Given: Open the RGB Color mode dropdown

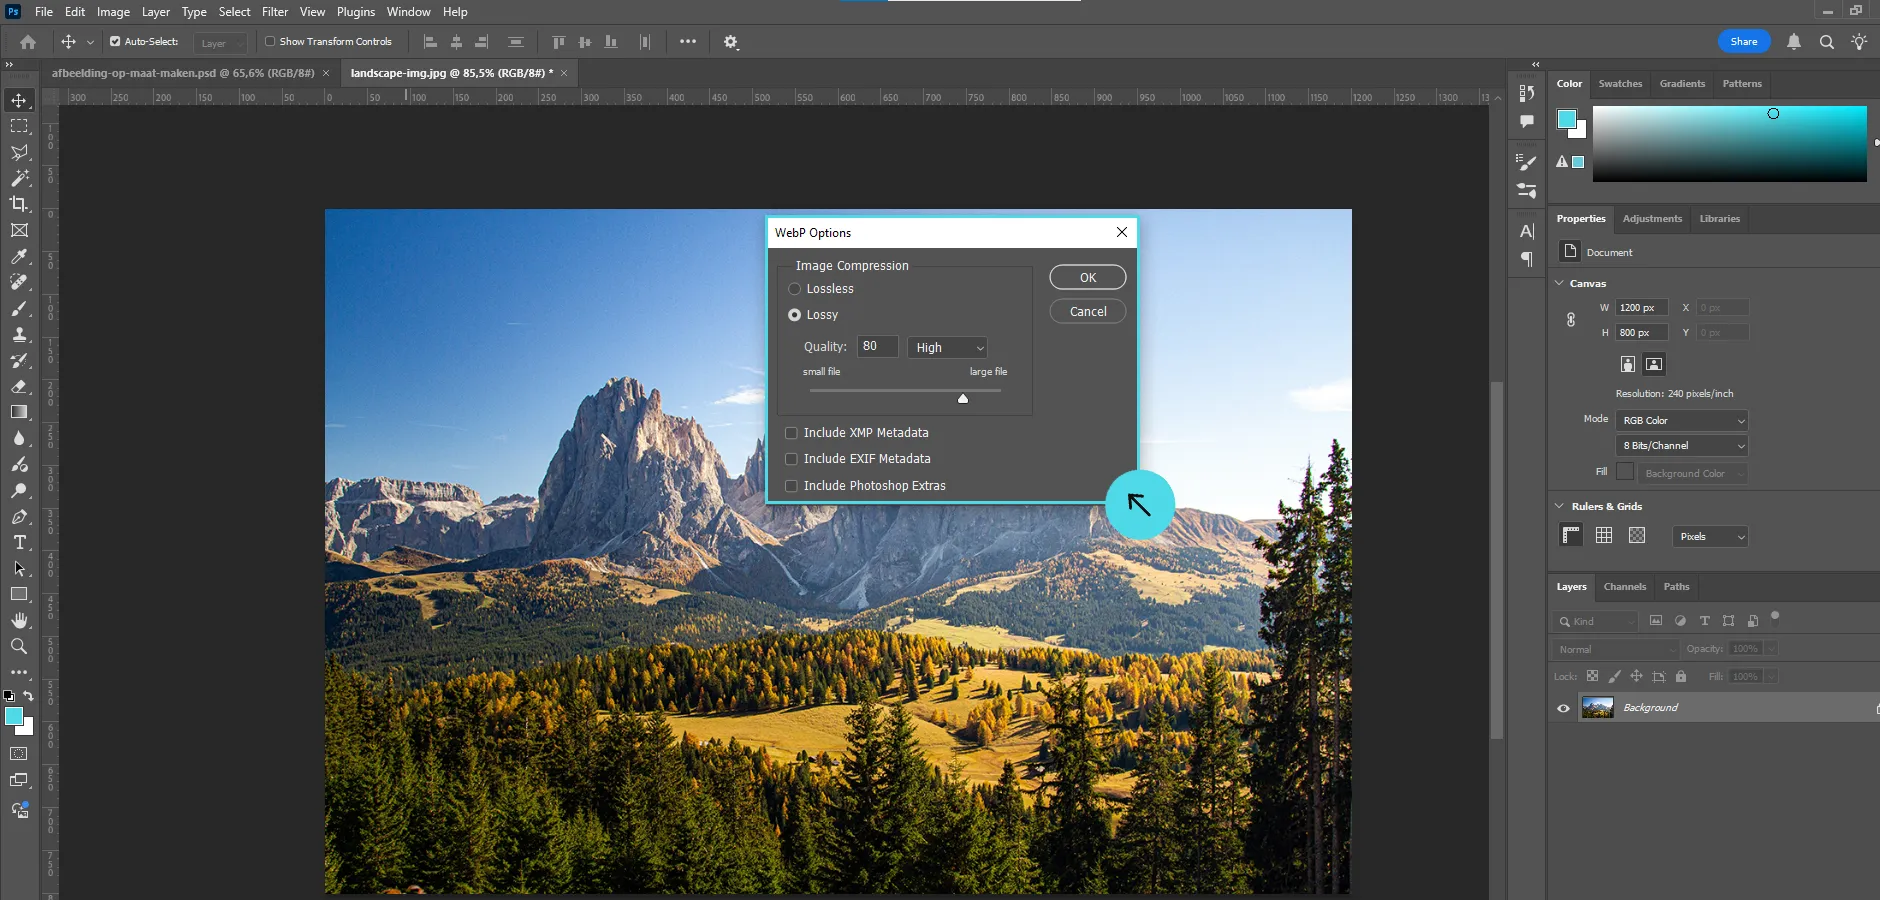Looking at the screenshot, I should point(1682,420).
